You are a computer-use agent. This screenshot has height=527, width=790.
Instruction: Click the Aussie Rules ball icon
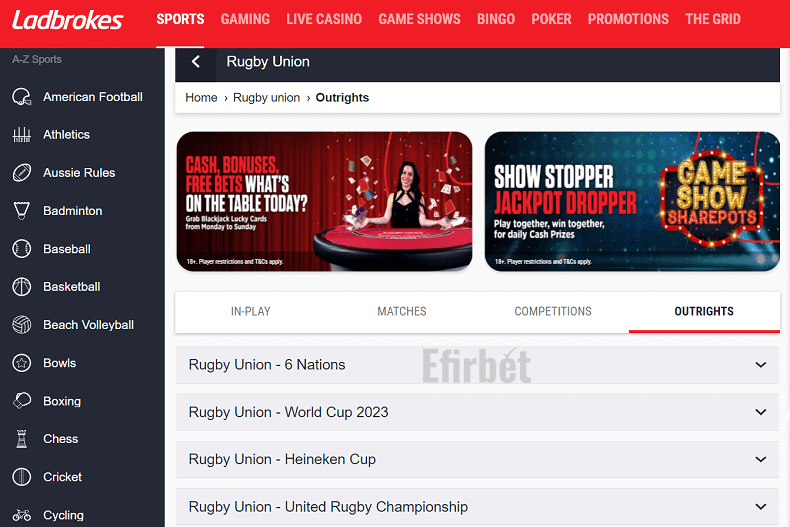[22, 173]
